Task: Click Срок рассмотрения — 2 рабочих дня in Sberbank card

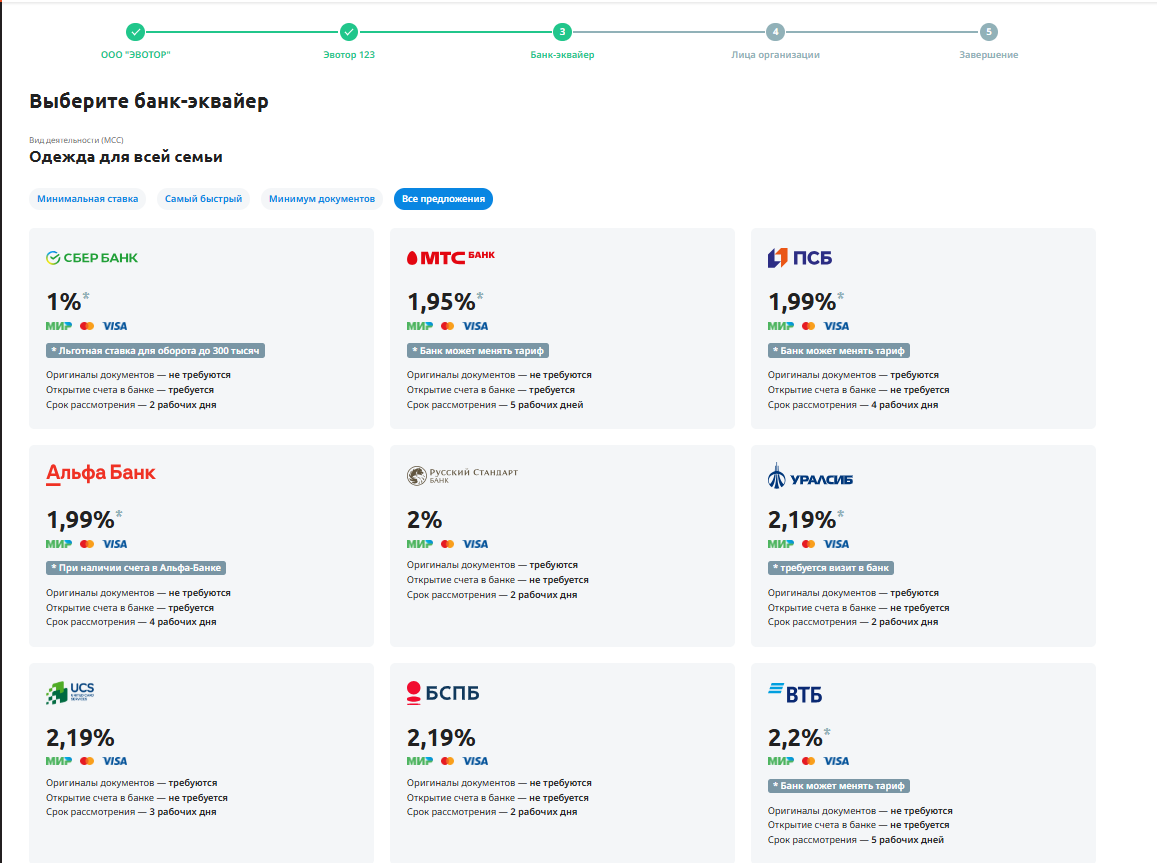Action: pyautogui.click(x=131, y=405)
